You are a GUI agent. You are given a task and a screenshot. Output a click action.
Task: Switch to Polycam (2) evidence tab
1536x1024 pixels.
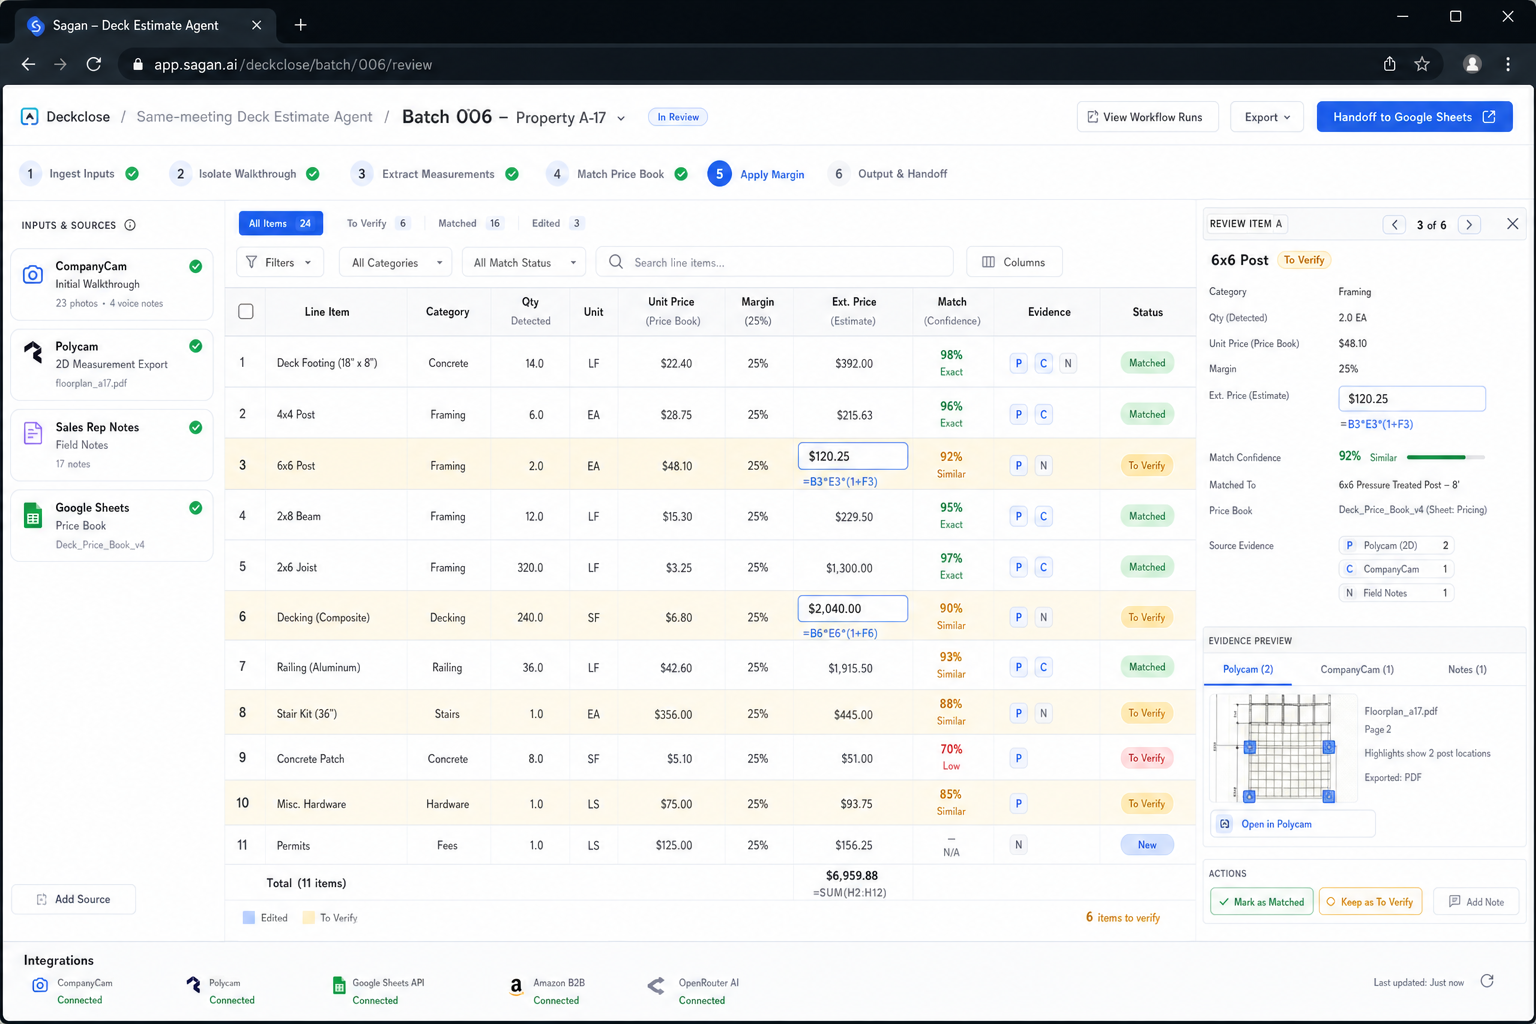[x=1248, y=669]
